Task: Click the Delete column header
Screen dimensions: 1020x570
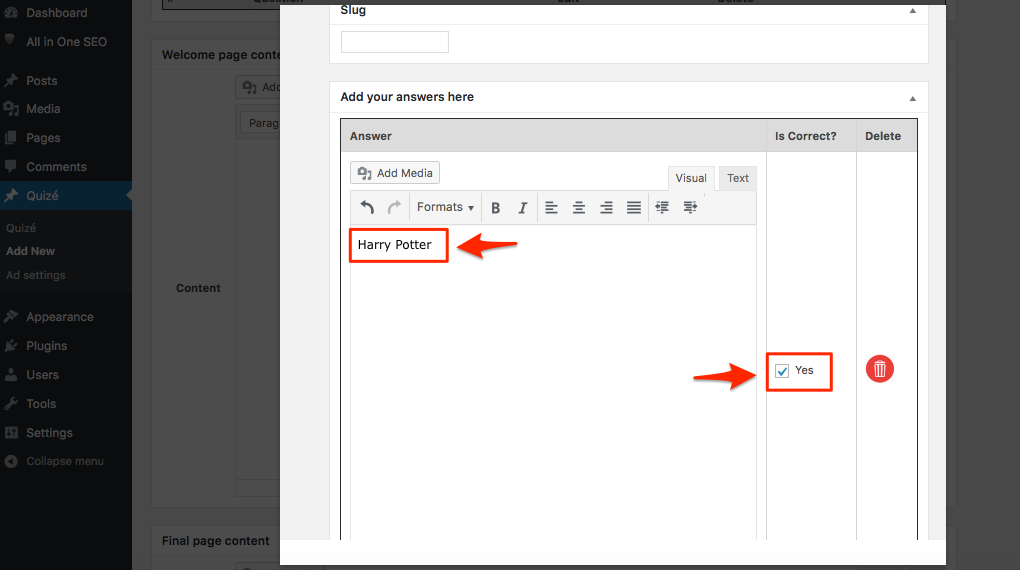Action: (883, 136)
